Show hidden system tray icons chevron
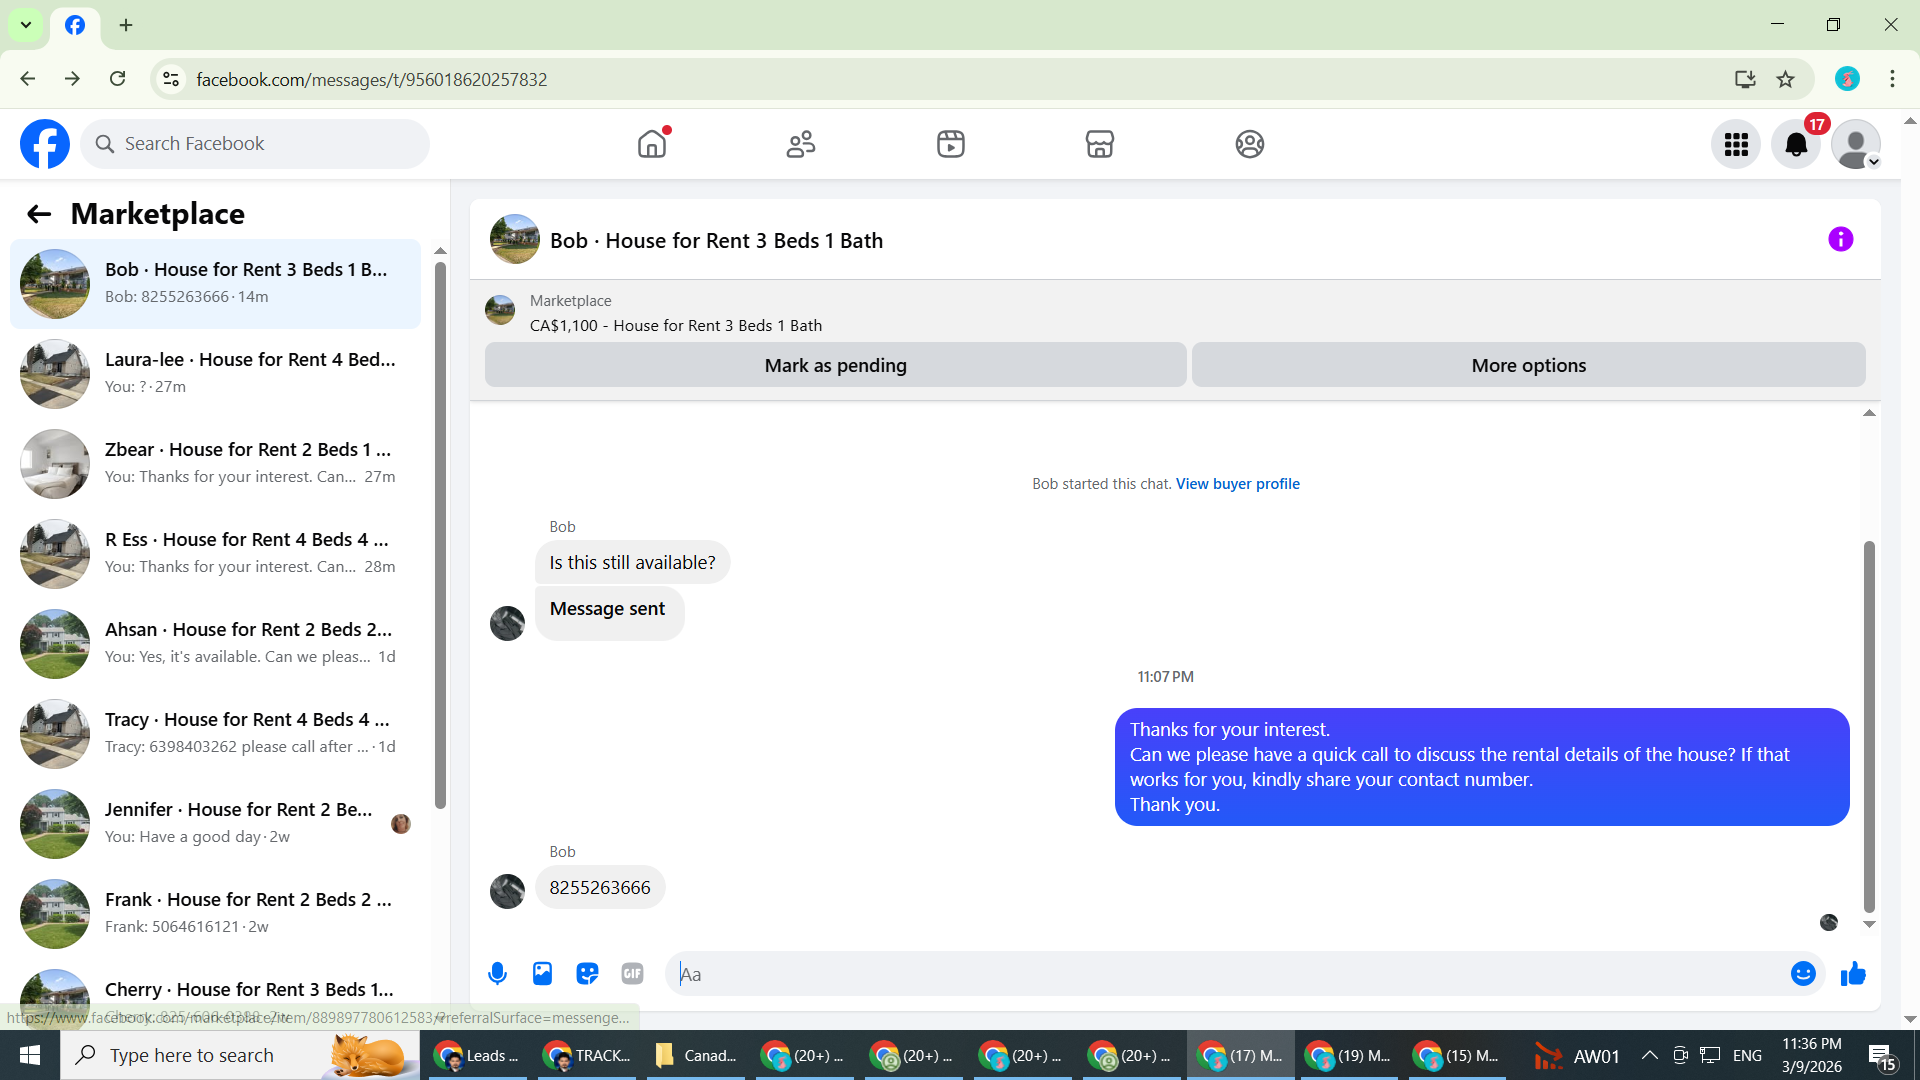This screenshot has width=1920, height=1080. click(1650, 1056)
